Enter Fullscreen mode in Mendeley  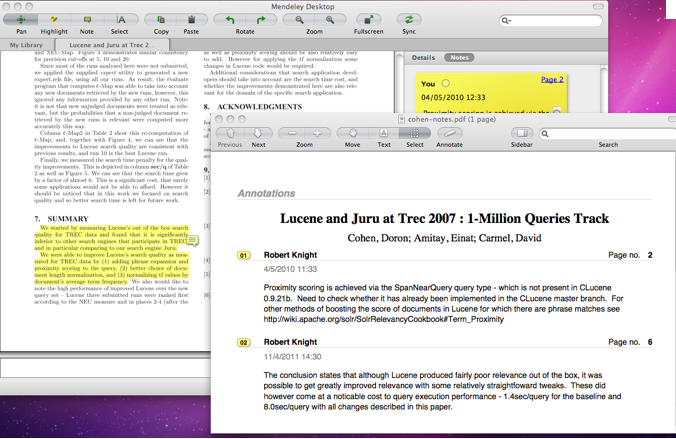click(368, 20)
